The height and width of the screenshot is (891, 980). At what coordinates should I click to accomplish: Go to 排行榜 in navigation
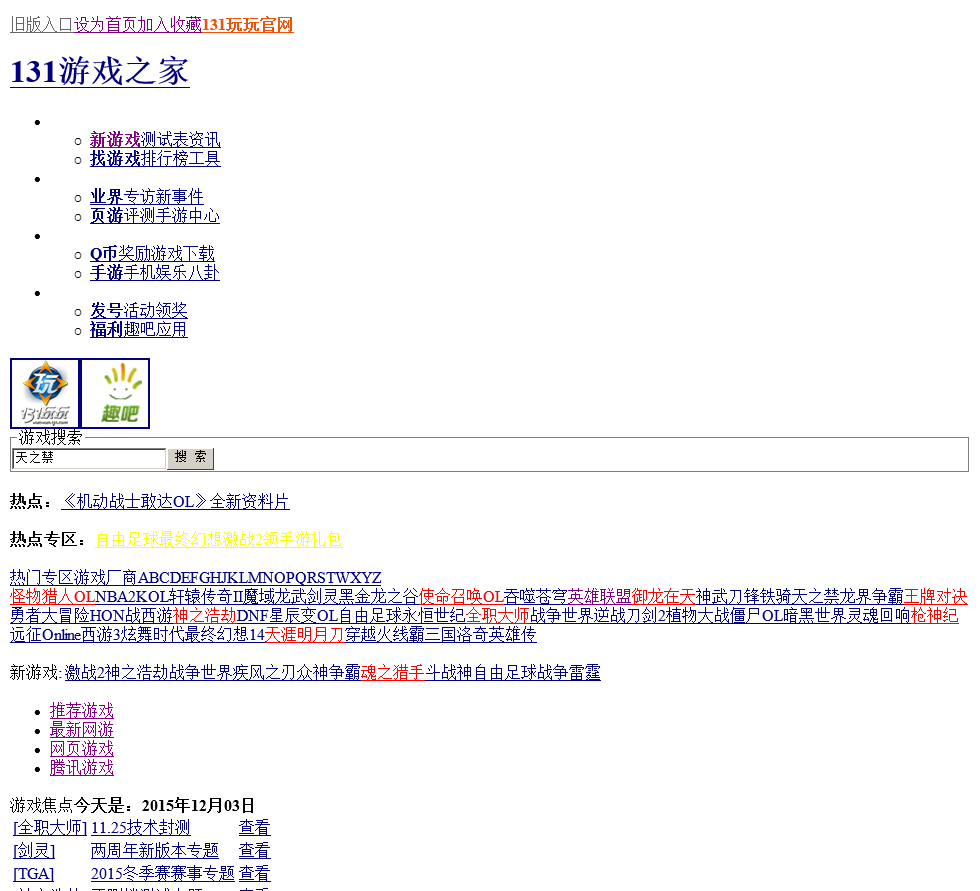click(165, 159)
